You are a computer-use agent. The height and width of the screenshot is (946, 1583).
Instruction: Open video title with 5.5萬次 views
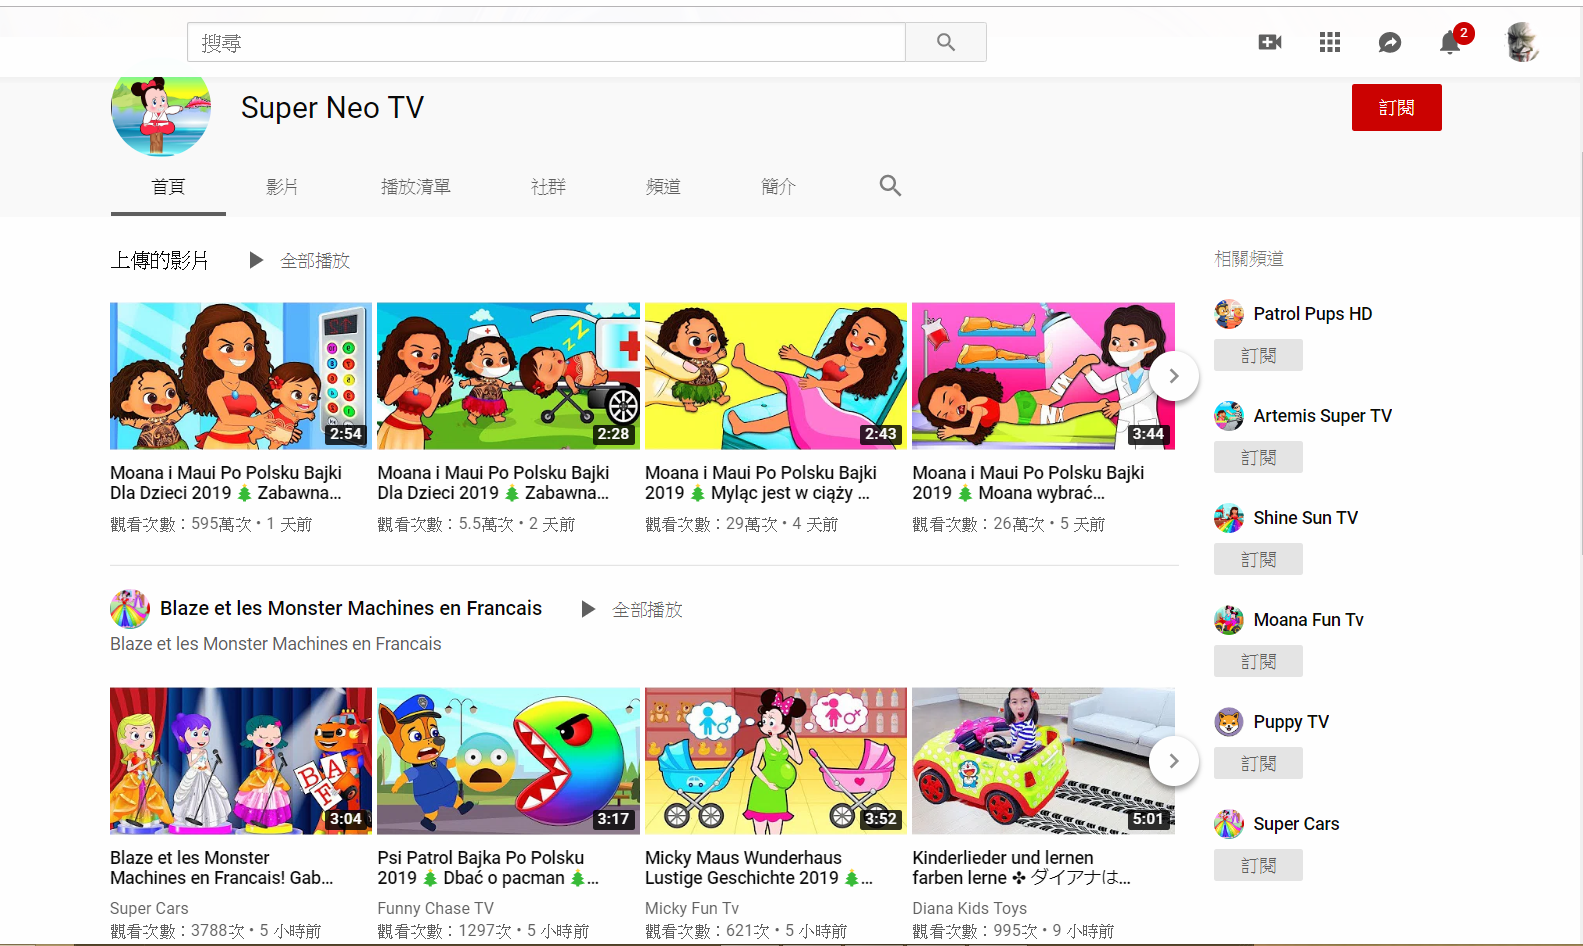pos(493,483)
